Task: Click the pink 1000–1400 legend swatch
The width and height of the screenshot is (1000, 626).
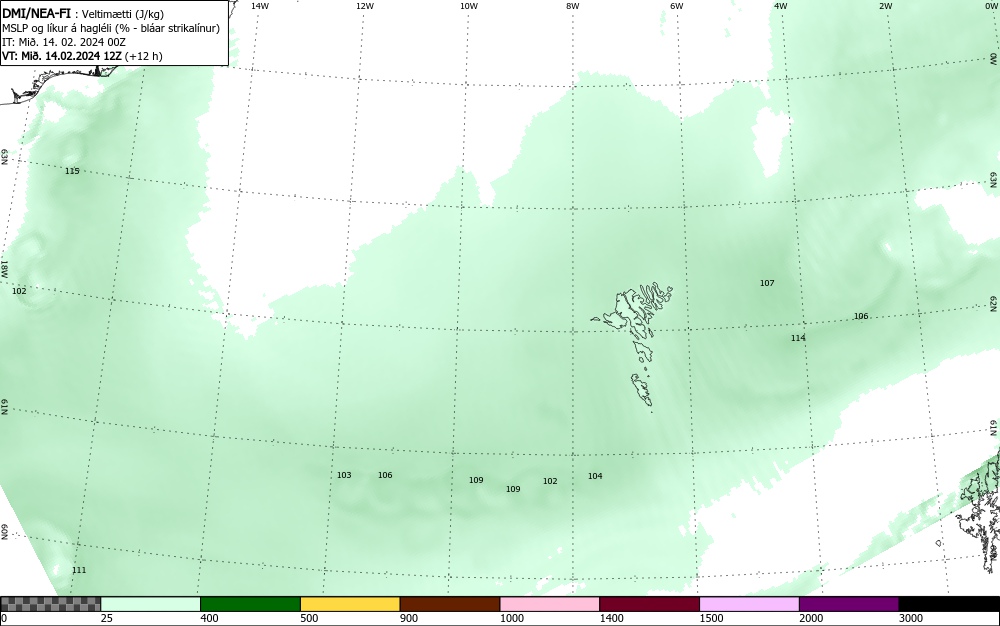Action: (550, 604)
